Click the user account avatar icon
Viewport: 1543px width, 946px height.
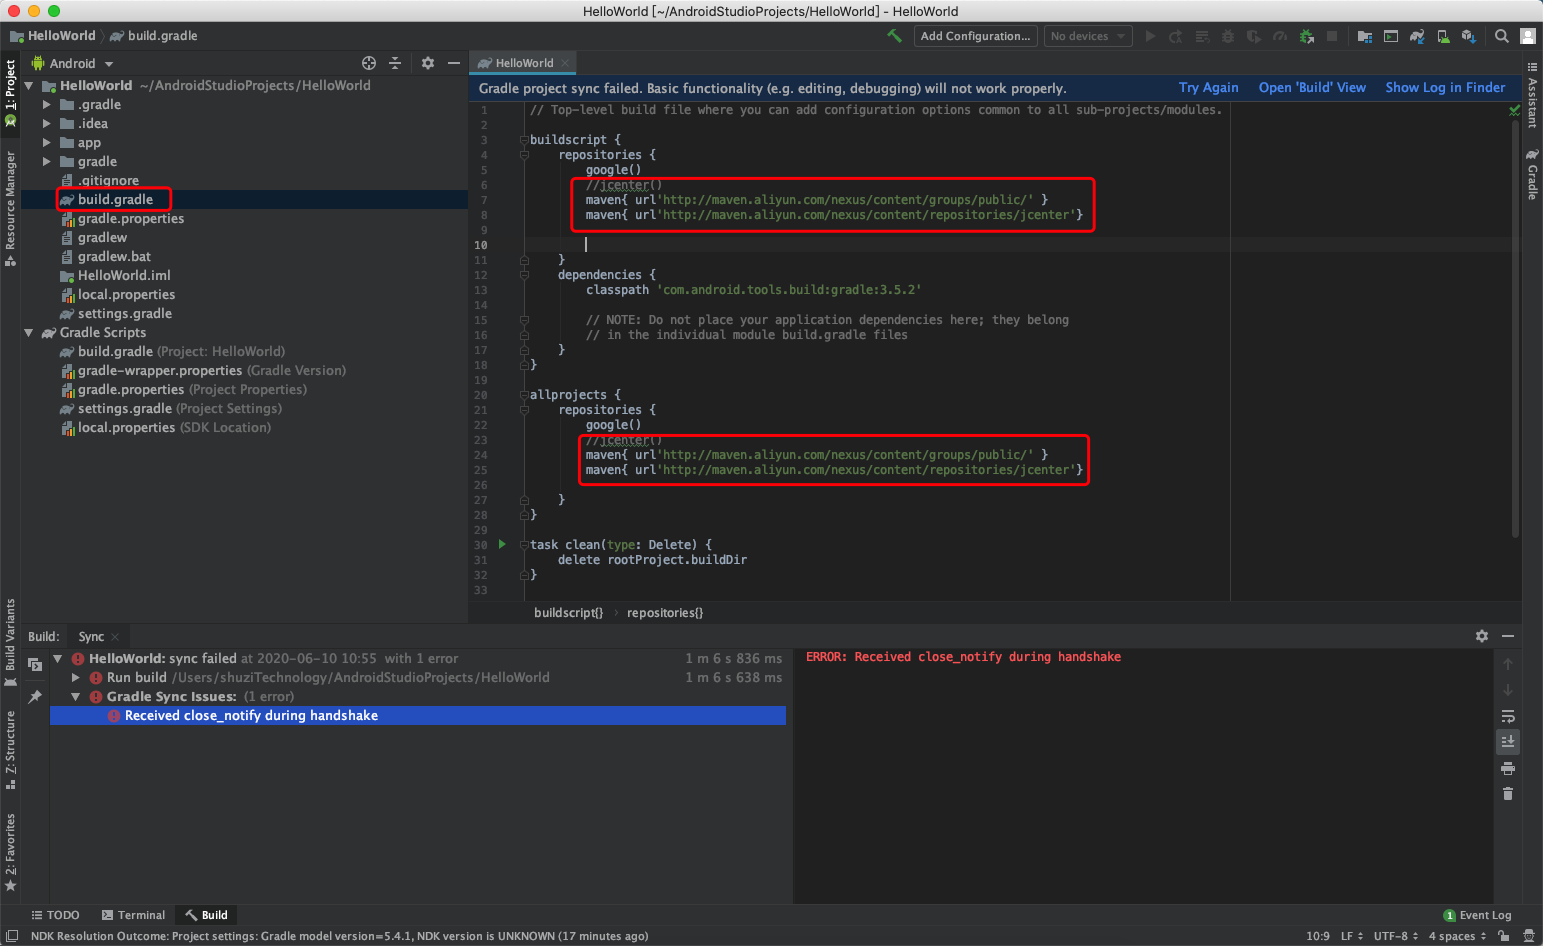tap(1528, 36)
